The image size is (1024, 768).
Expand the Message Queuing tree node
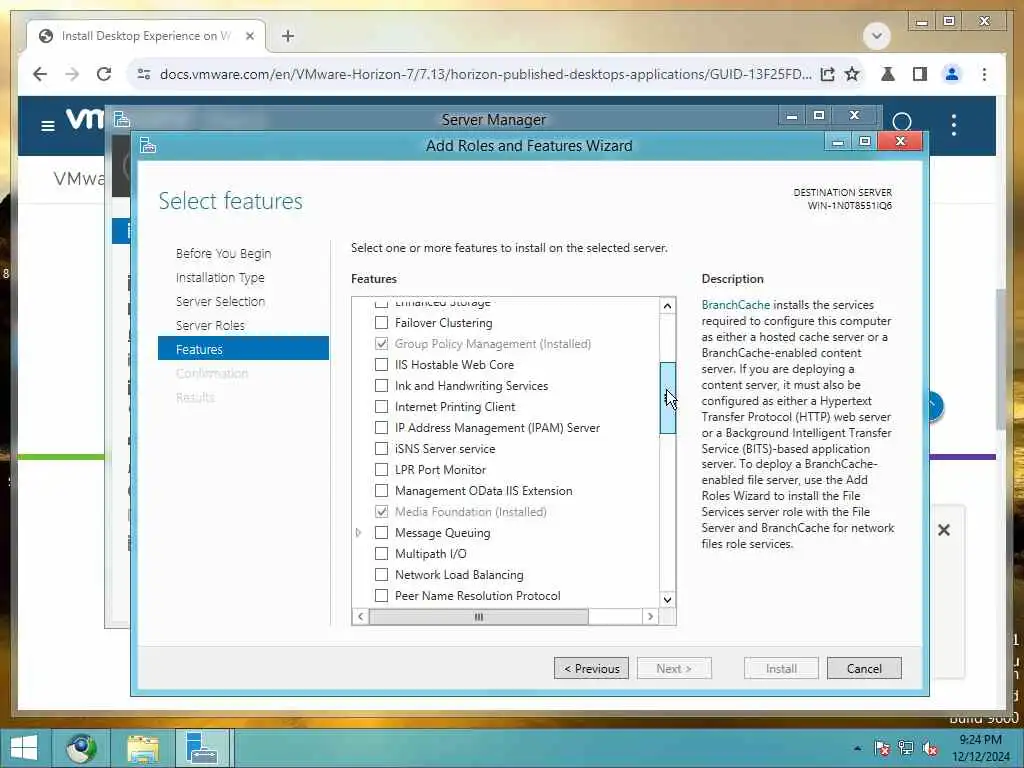pyautogui.click(x=359, y=532)
